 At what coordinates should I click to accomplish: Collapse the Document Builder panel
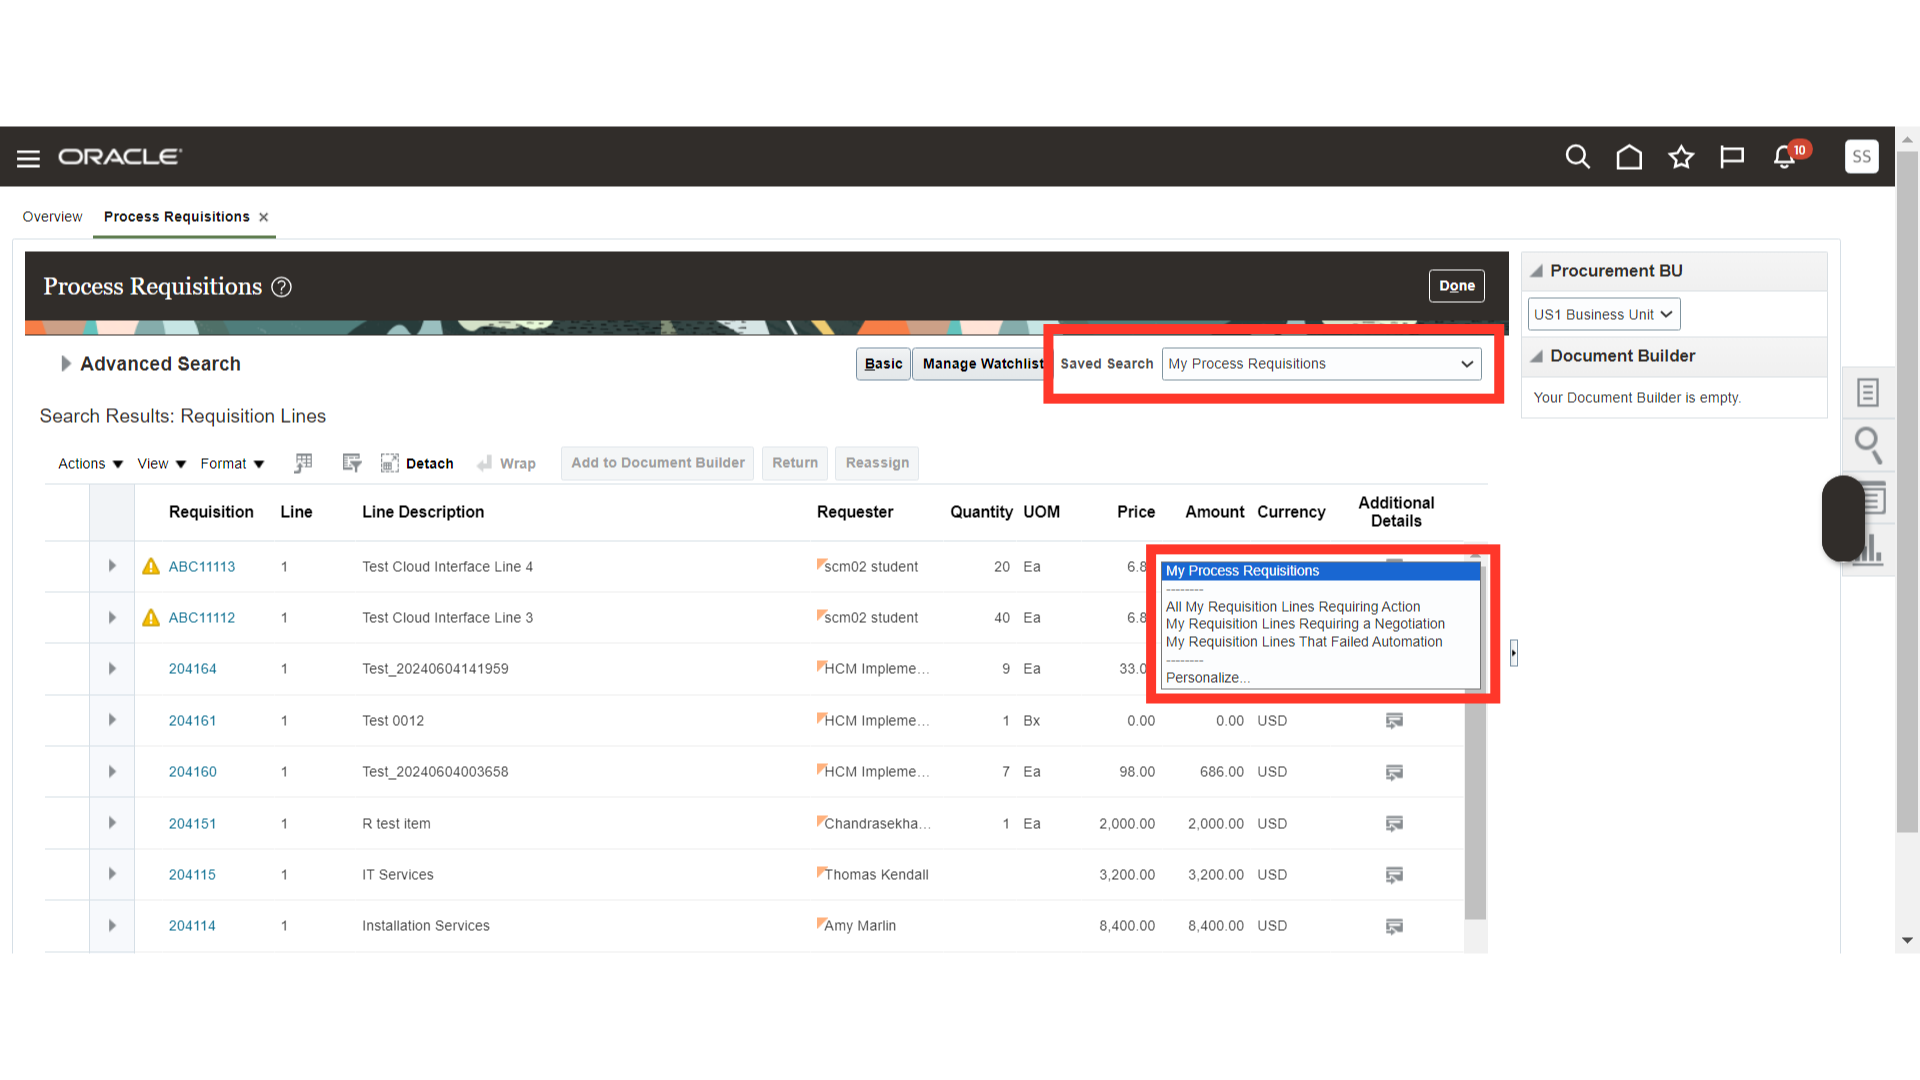pos(1536,356)
